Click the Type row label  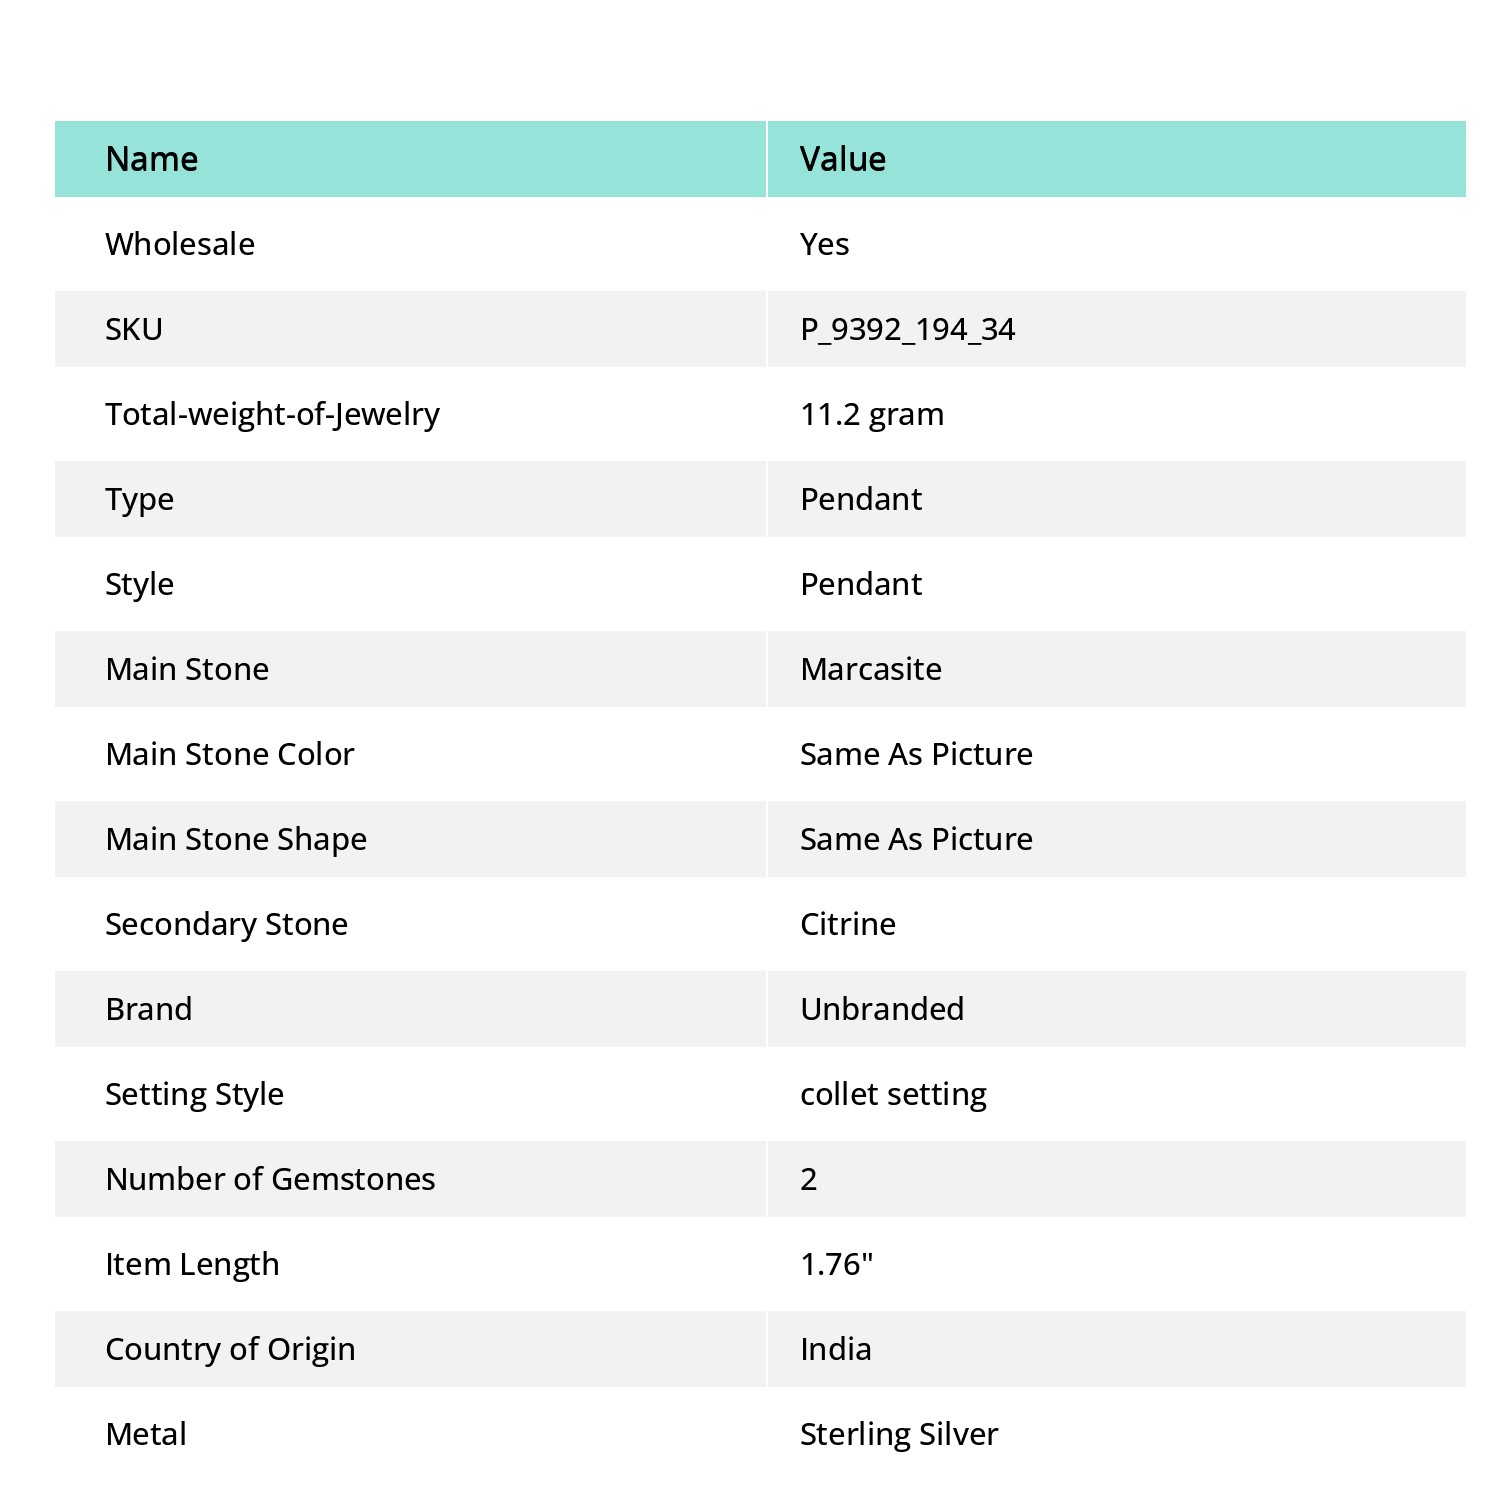(x=140, y=500)
